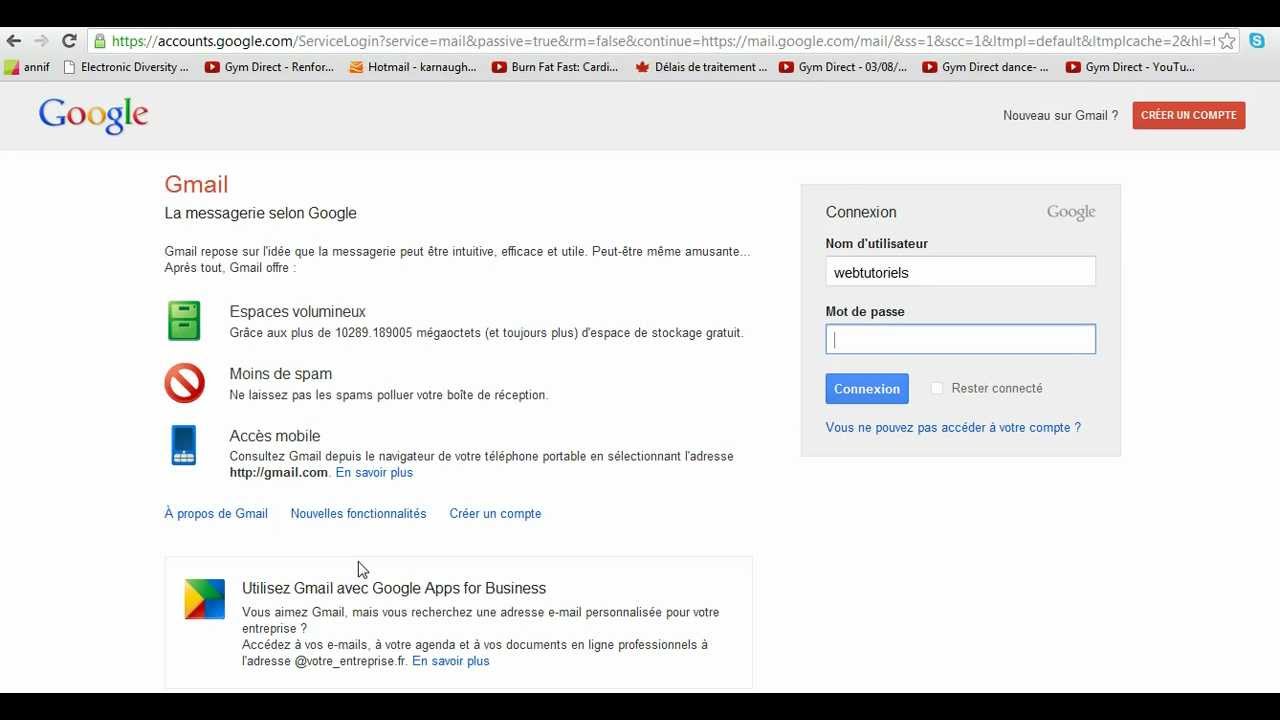The height and width of the screenshot is (720, 1280).
Task: Click the green filing cabinet storage icon
Action: click(184, 321)
